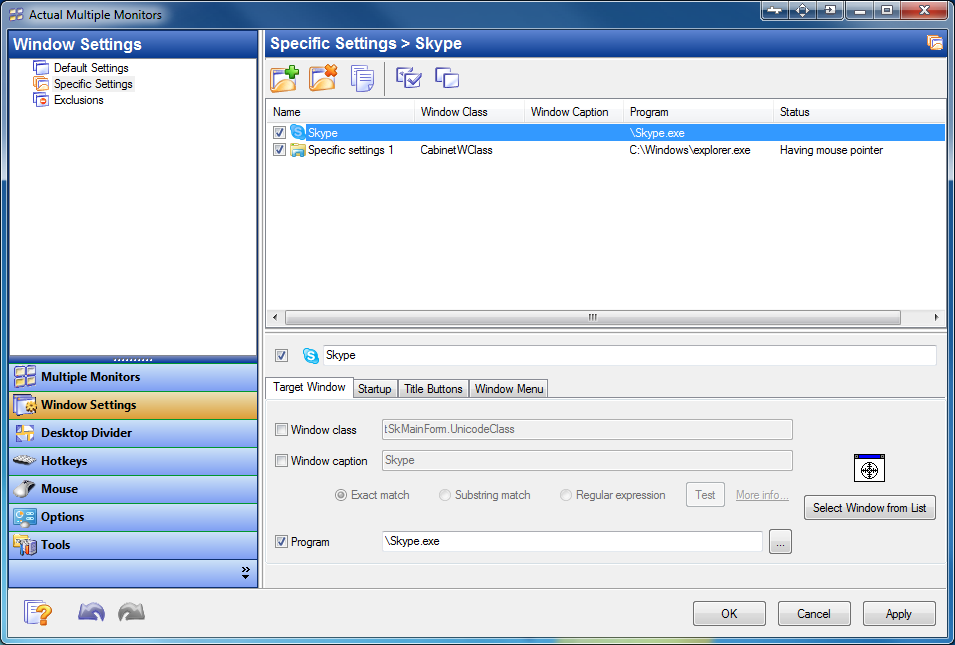Screen dimensions: 955x645
Task: Open the Desktop Divider section
Action: tap(133, 433)
